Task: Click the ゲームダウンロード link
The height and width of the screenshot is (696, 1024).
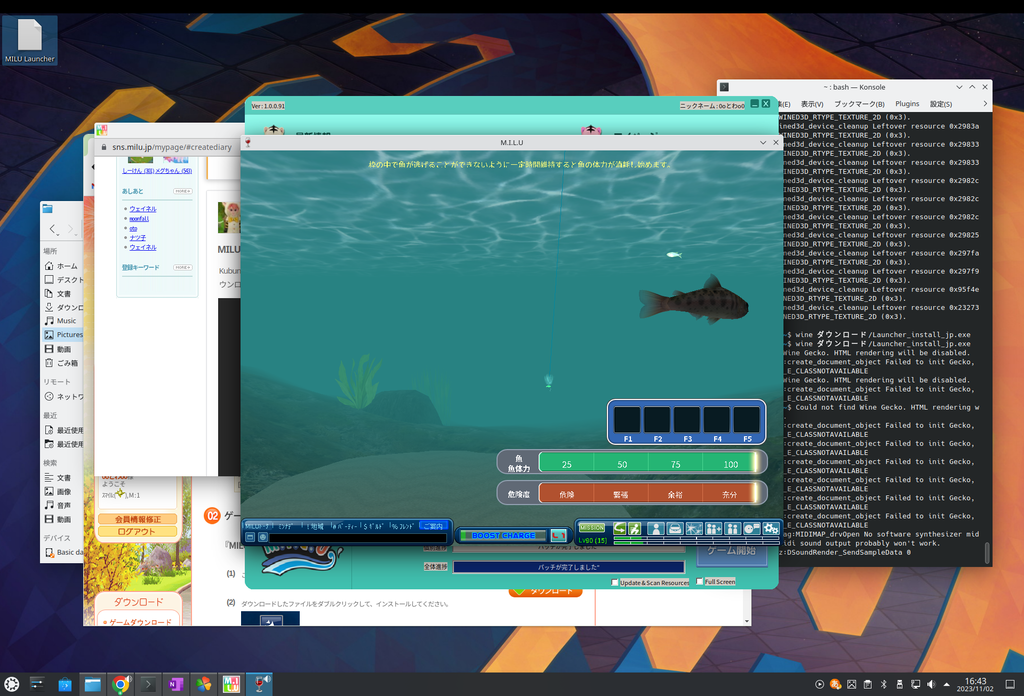Action: tap(140, 622)
